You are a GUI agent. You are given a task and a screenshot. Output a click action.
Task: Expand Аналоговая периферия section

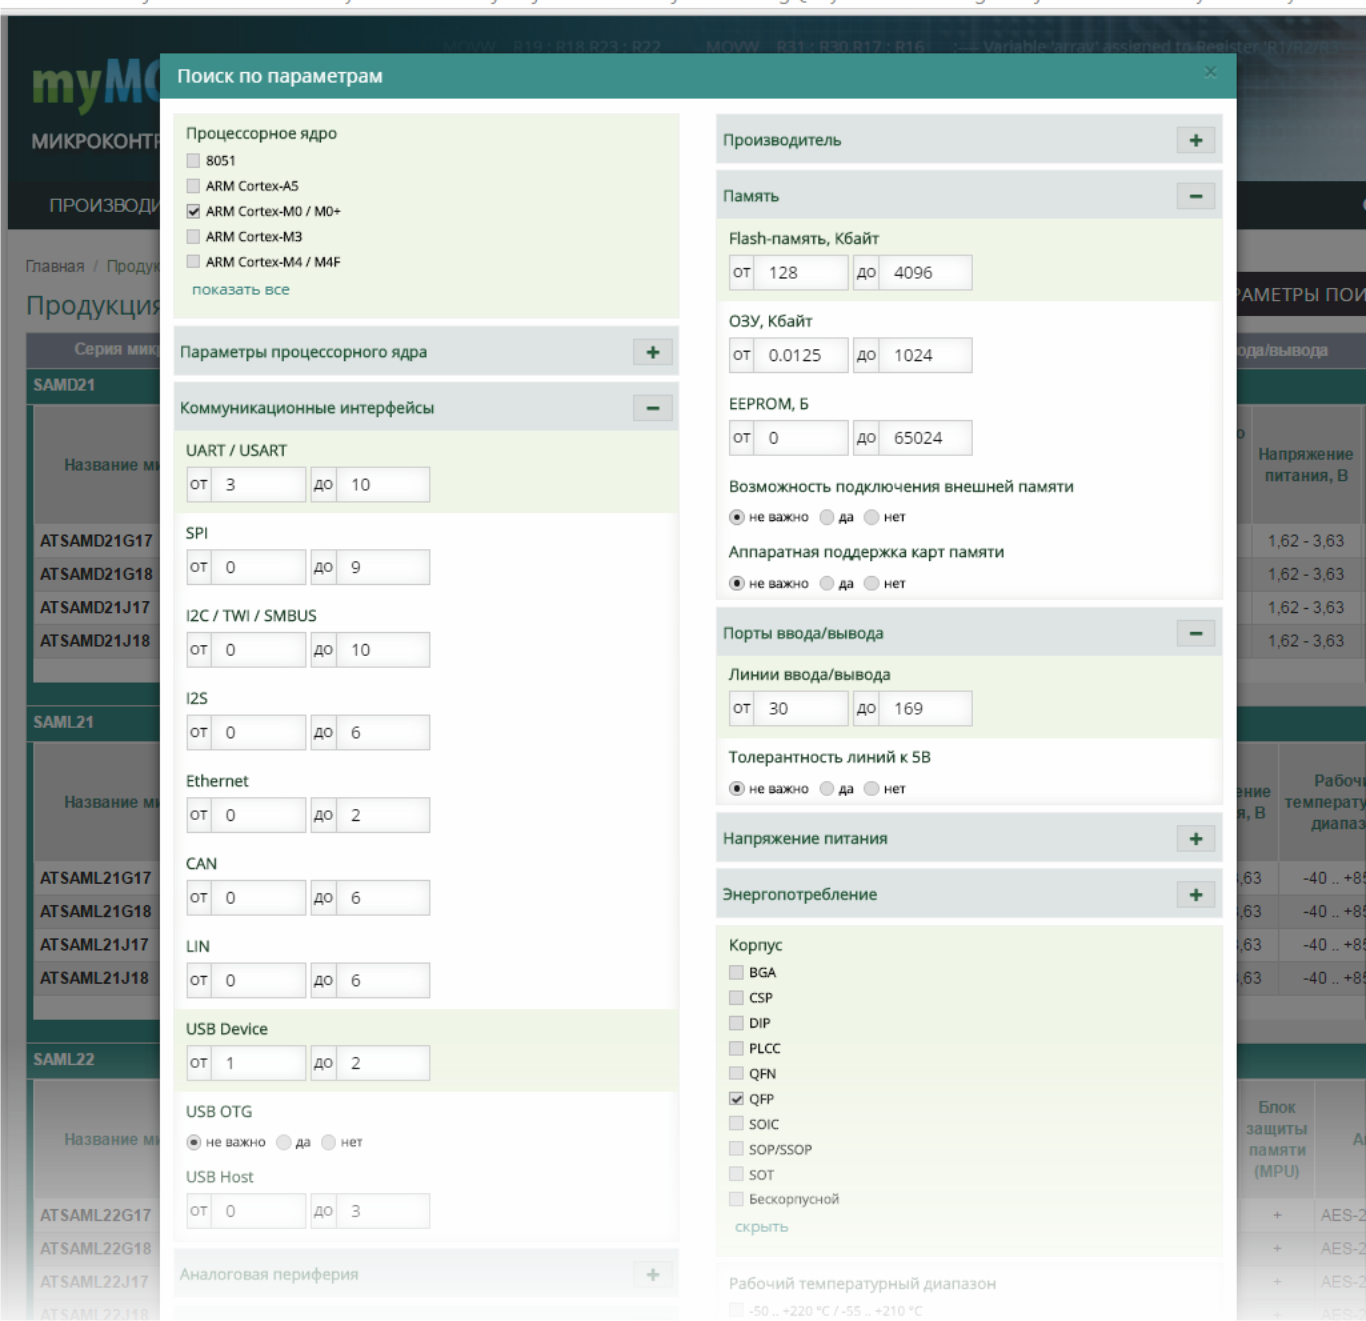pos(652,1275)
